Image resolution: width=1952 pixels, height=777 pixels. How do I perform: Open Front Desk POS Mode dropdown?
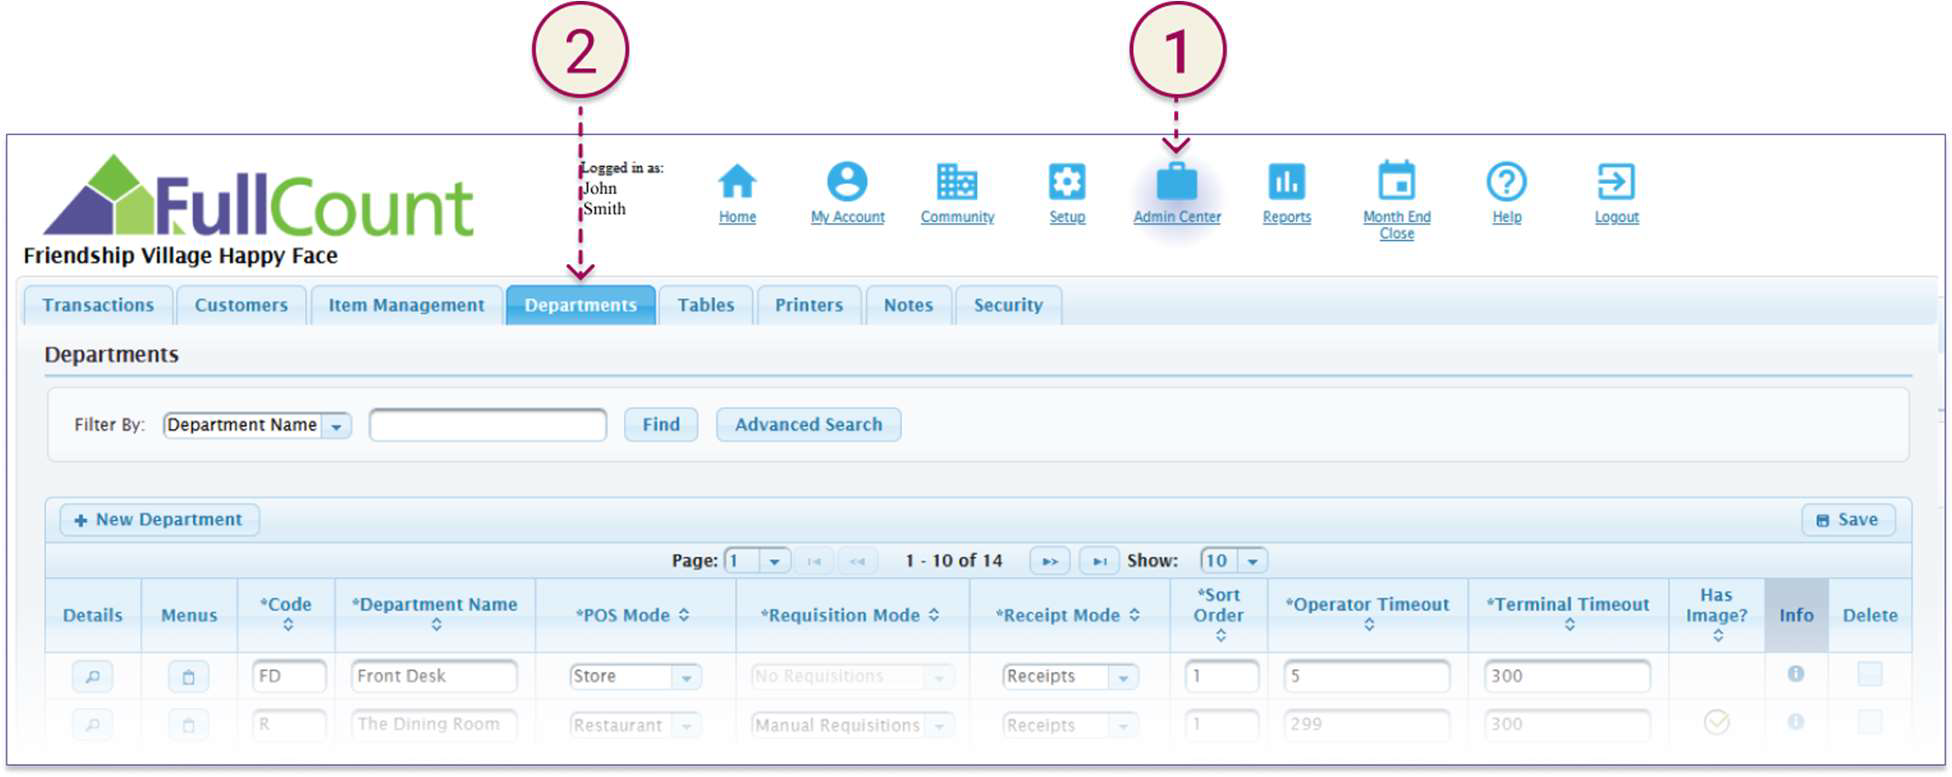[686, 677]
